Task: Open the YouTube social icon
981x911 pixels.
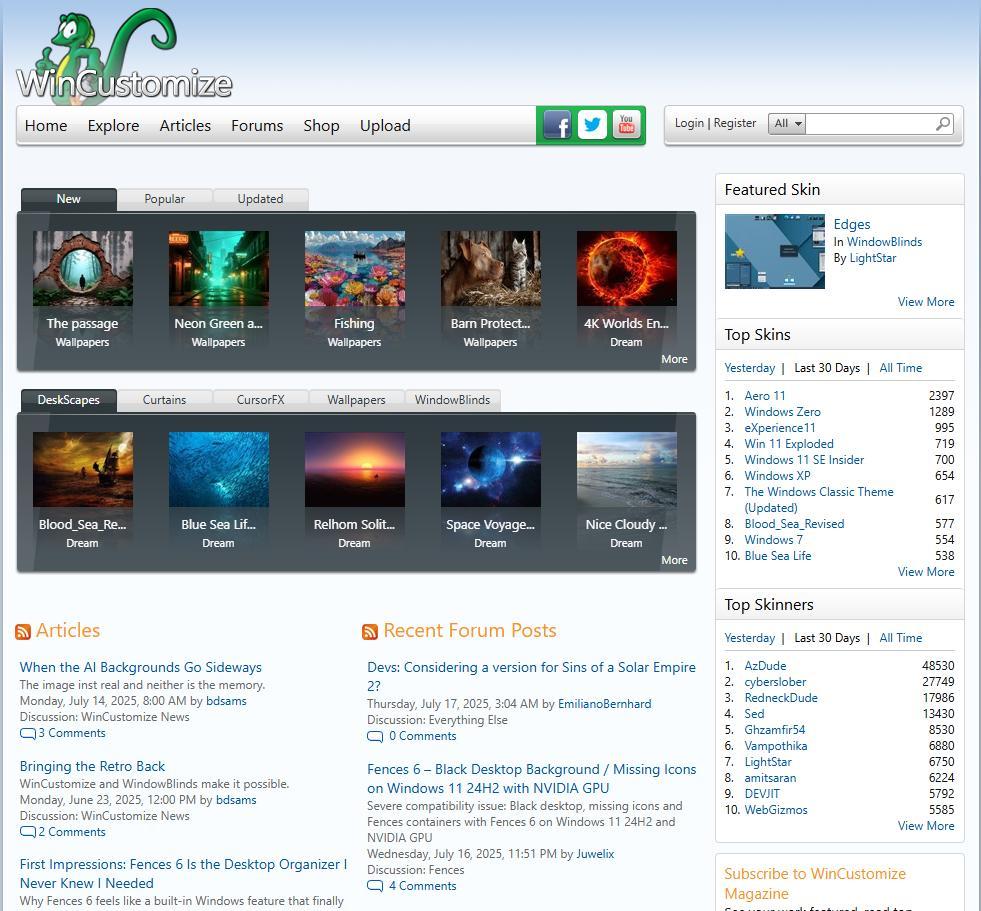Action: click(627, 125)
